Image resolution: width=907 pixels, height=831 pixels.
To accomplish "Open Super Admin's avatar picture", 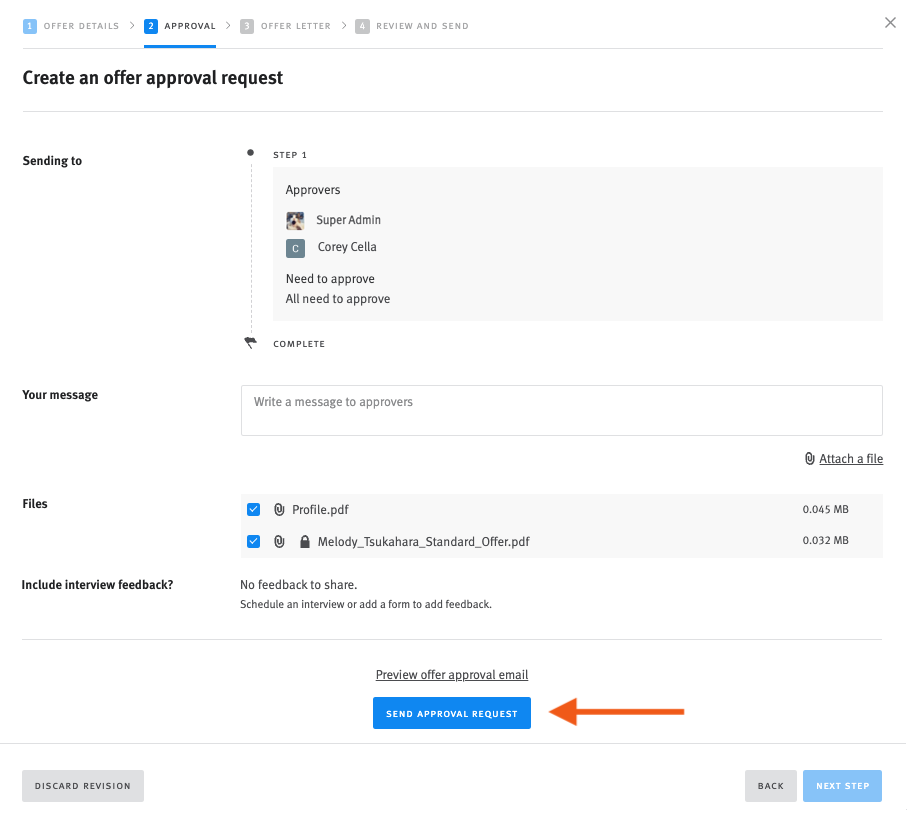I will click(x=294, y=219).
